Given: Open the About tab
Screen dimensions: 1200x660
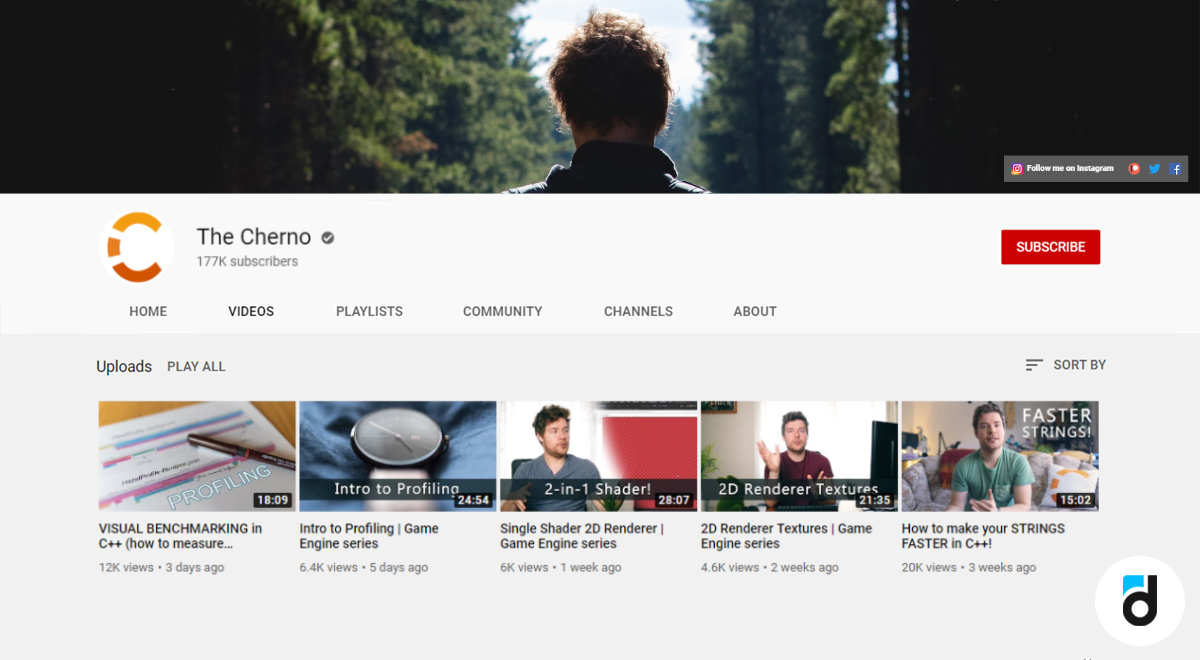Looking at the screenshot, I should tap(755, 311).
